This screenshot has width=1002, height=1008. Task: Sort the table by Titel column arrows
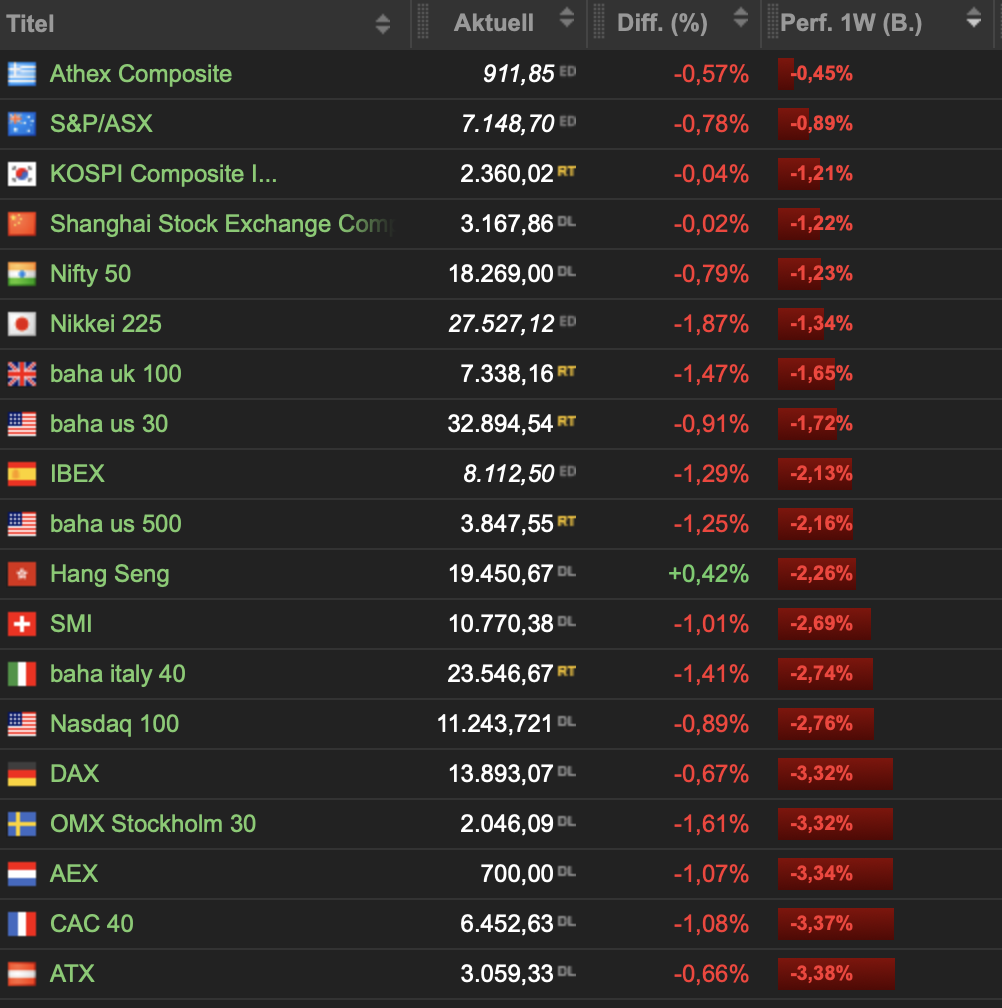[382, 24]
